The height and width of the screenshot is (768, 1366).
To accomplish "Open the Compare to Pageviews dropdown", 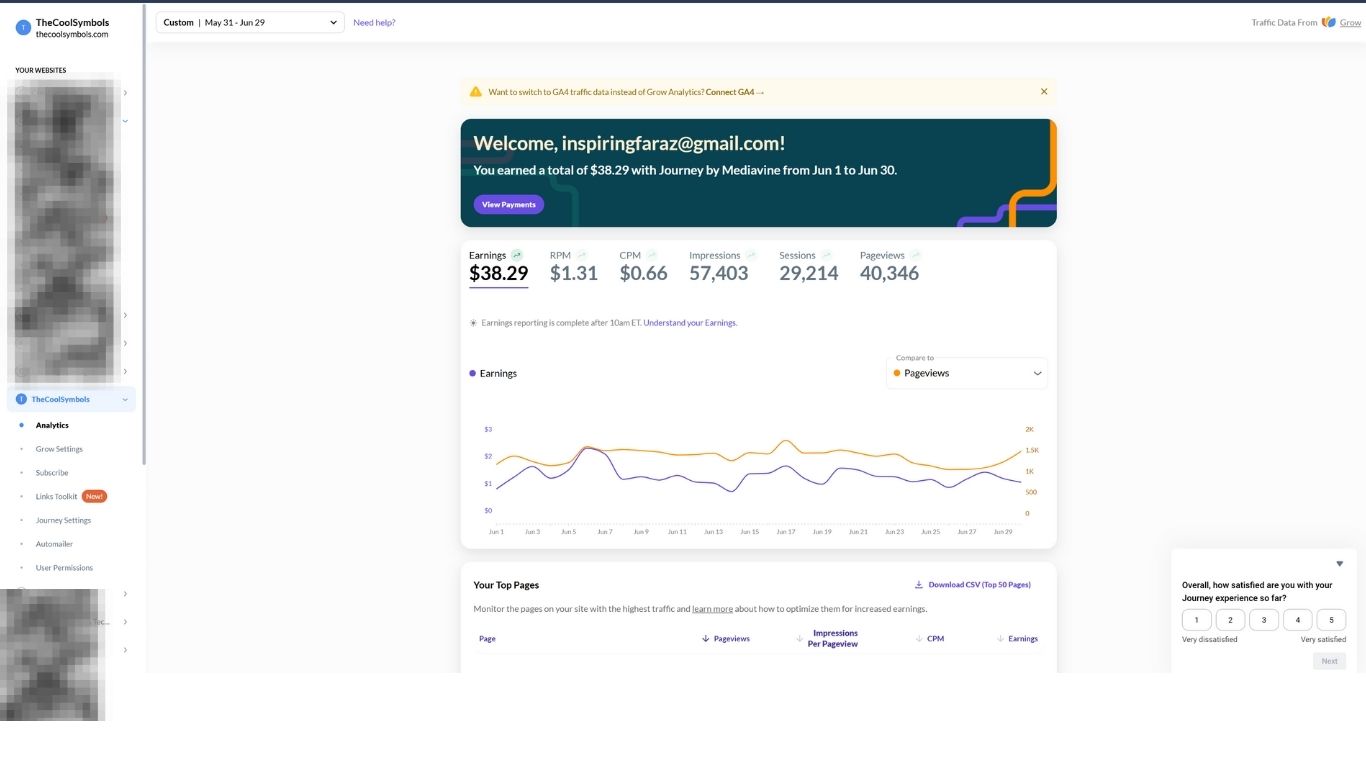I will [x=967, y=373].
